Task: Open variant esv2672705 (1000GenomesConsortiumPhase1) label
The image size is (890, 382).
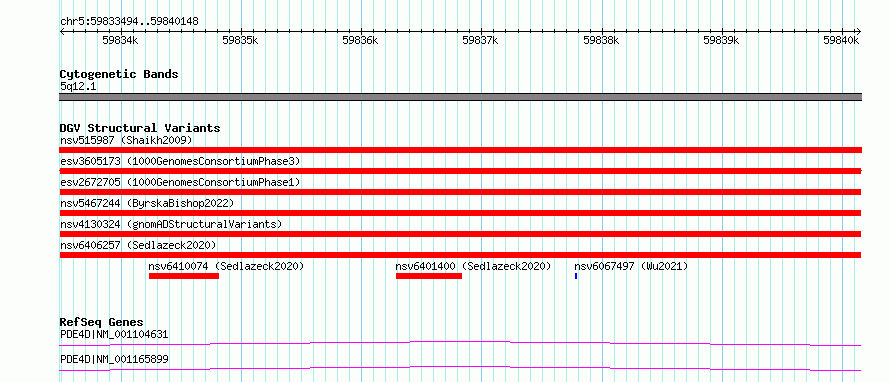Action: [180, 182]
